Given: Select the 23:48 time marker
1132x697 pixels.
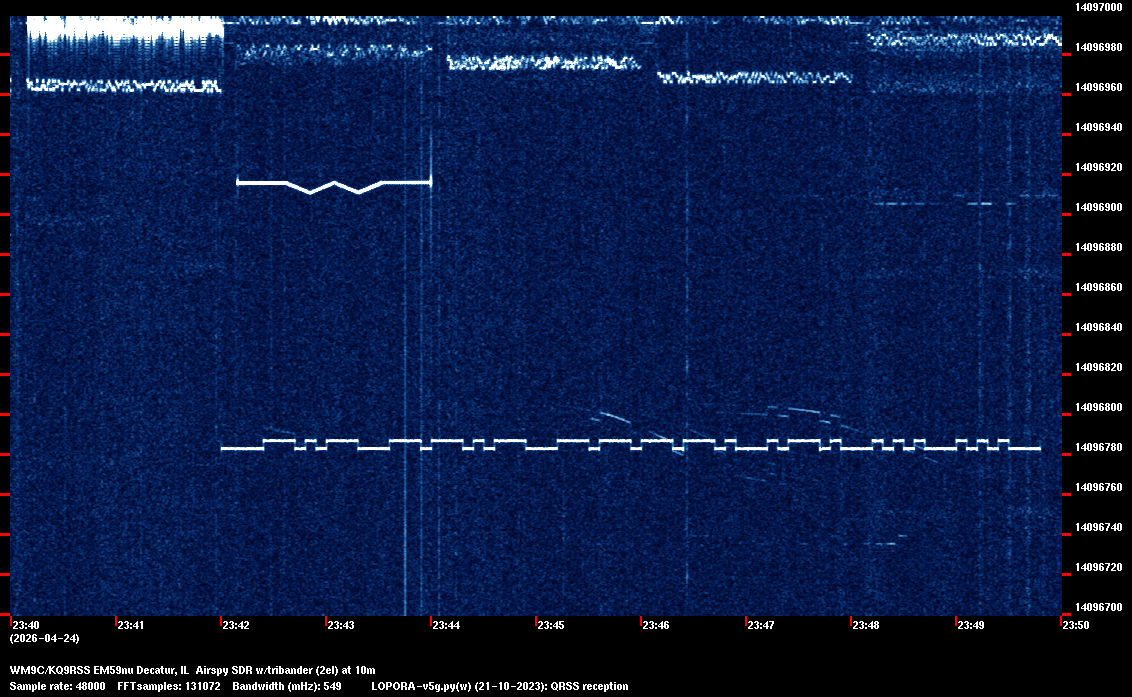Looking at the screenshot, I should tap(865, 625).
